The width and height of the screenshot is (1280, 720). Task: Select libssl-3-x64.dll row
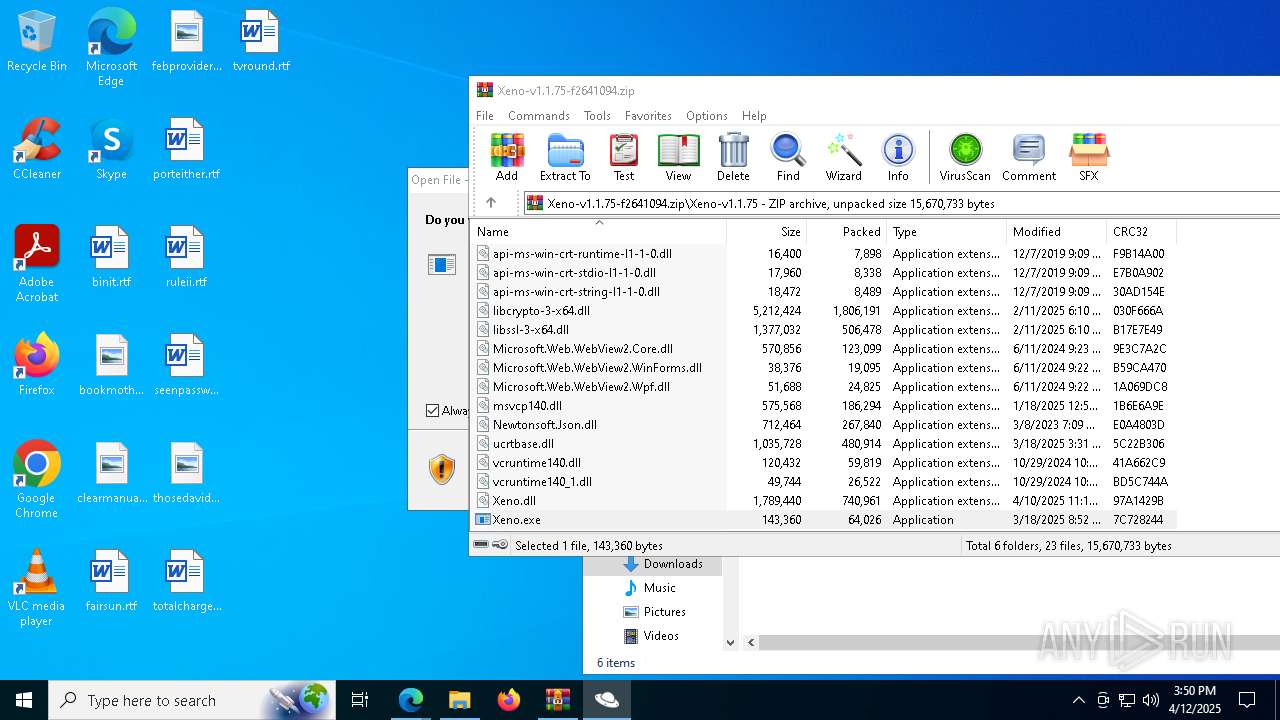point(824,330)
